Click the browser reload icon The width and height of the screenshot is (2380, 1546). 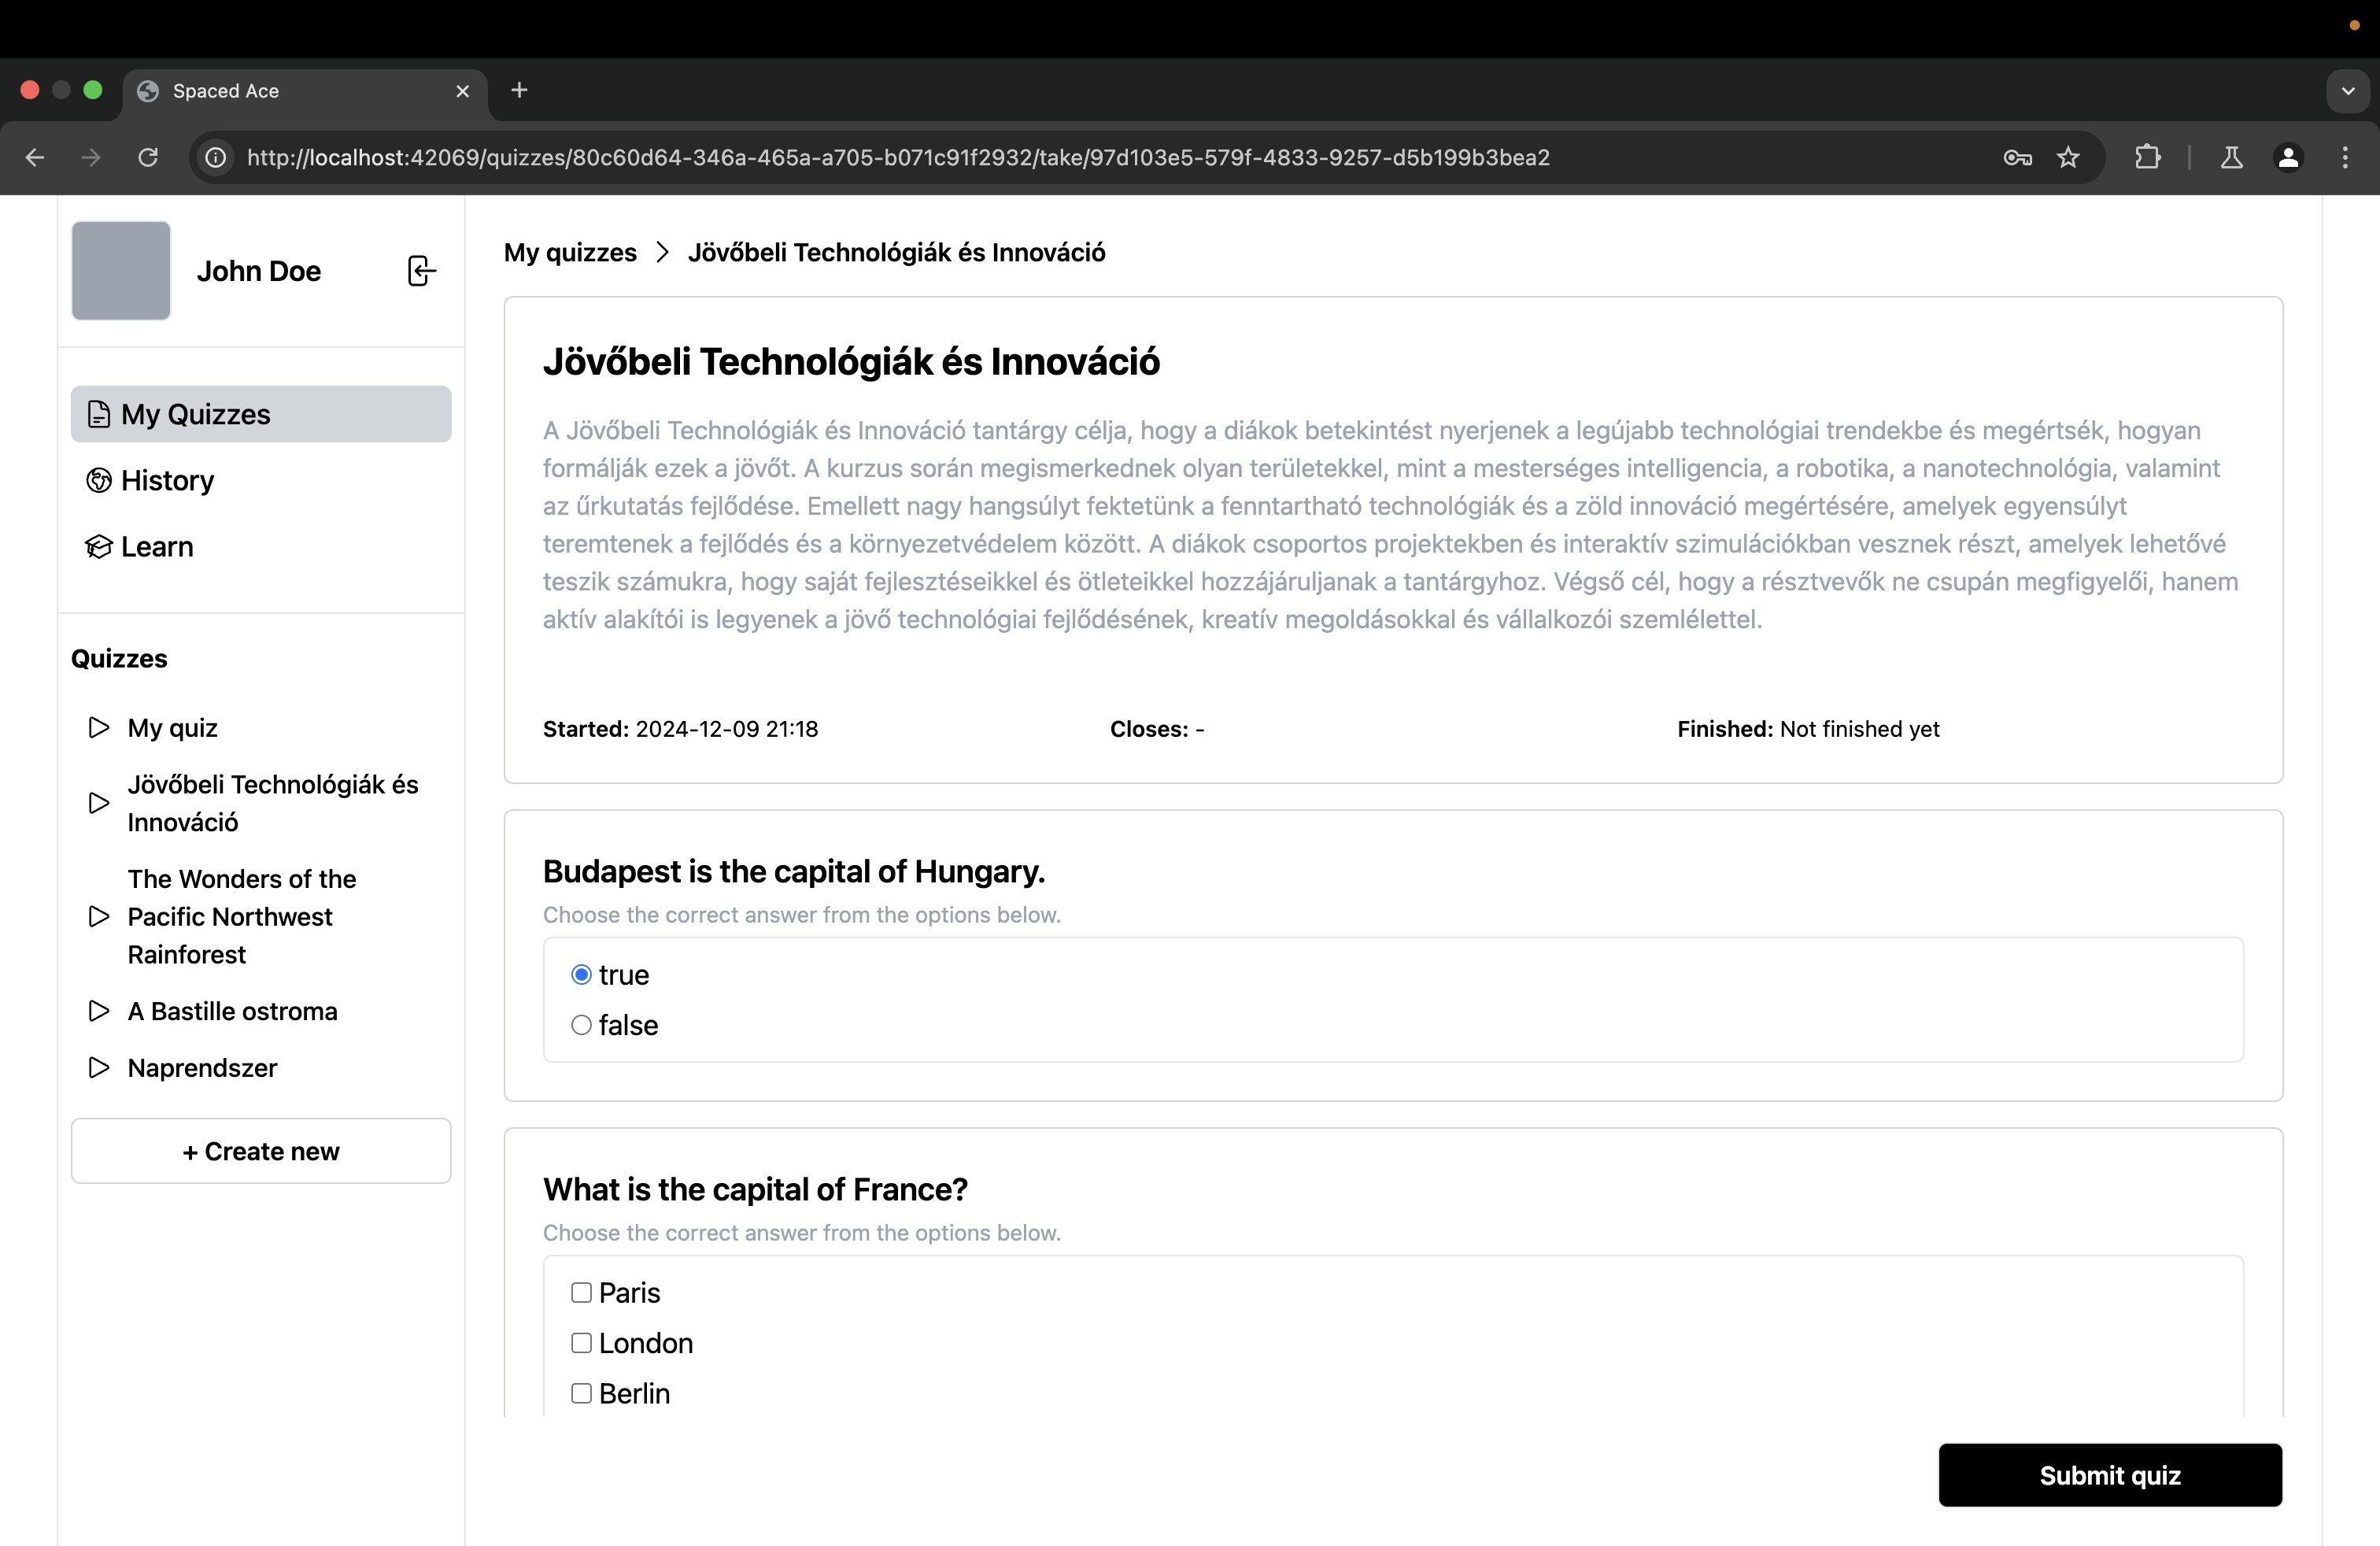point(148,157)
